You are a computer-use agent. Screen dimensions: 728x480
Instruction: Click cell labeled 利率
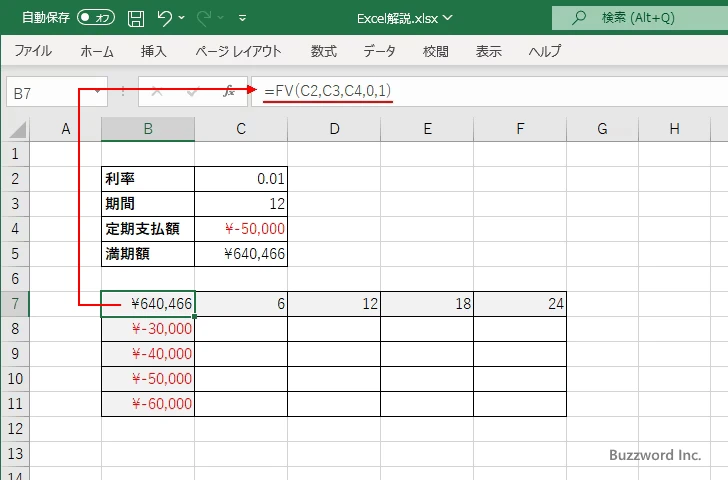[148, 179]
